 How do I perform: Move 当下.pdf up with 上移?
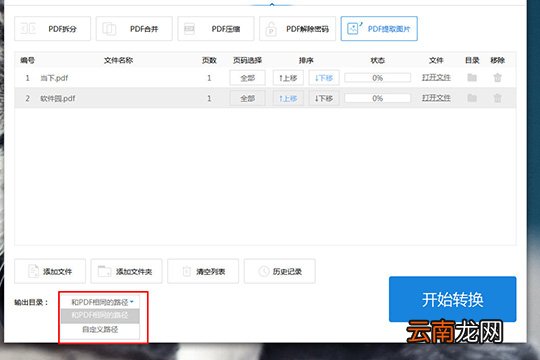(x=288, y=78)
